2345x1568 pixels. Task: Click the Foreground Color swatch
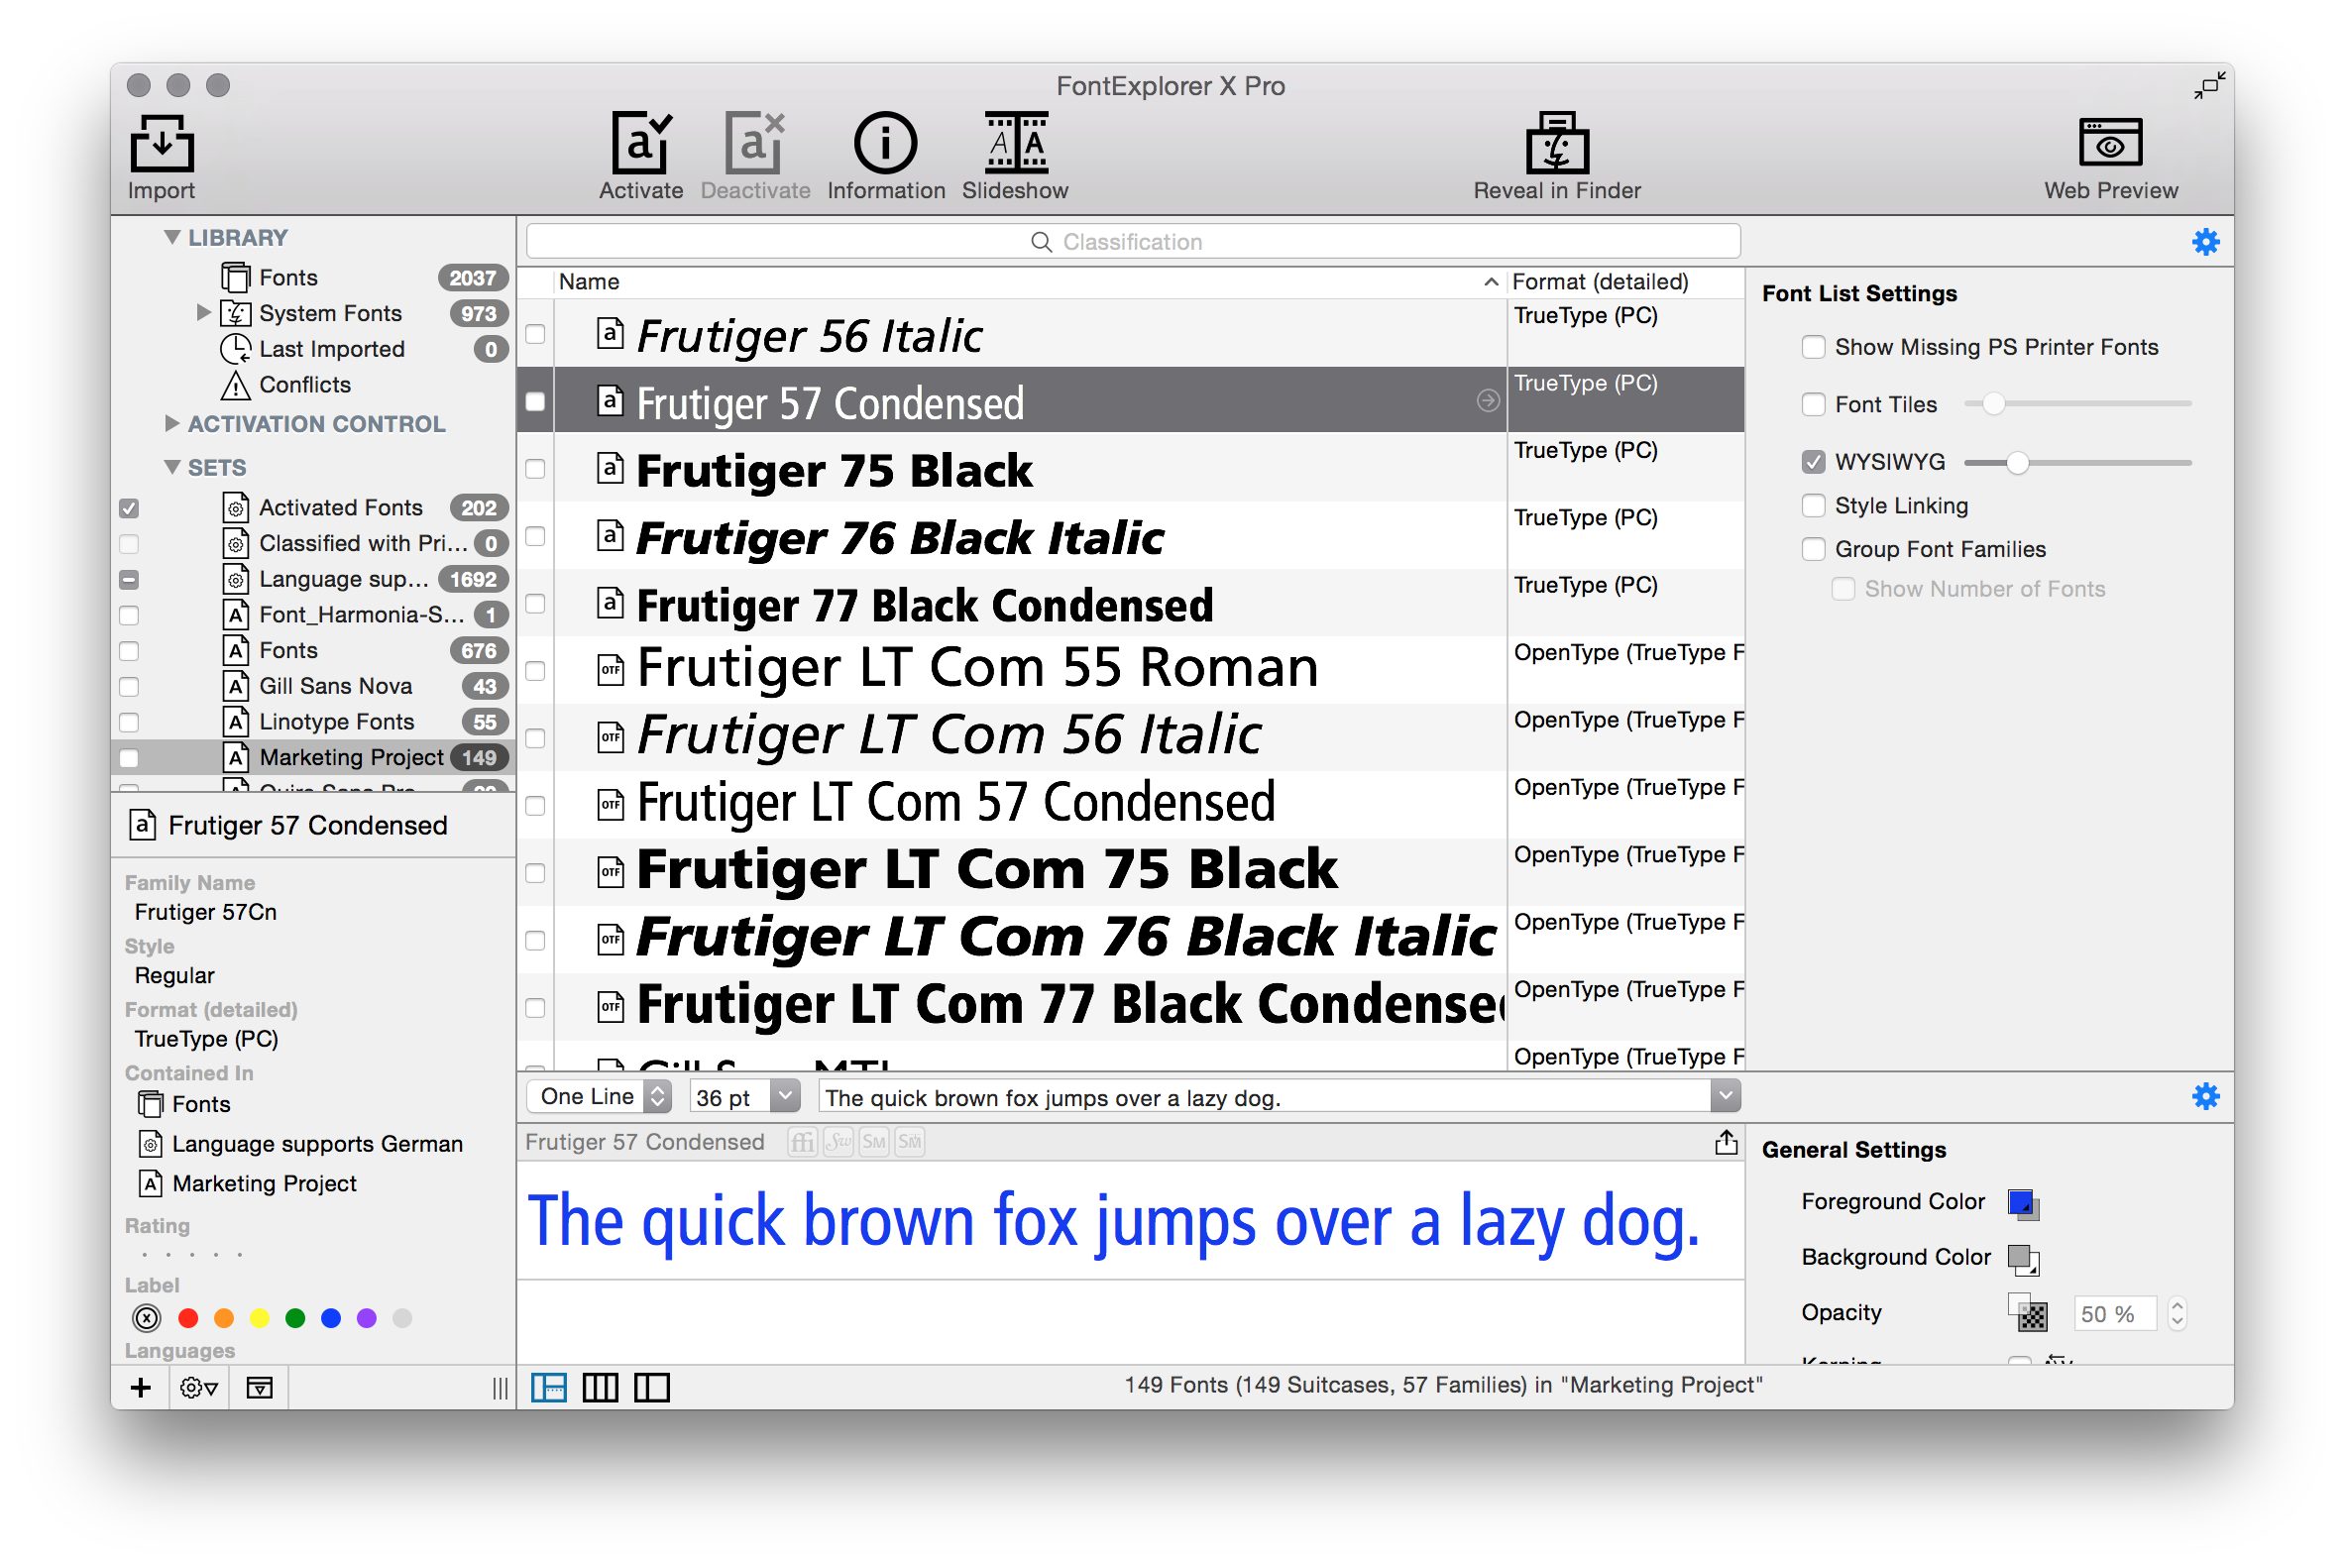(2021, 1203)
